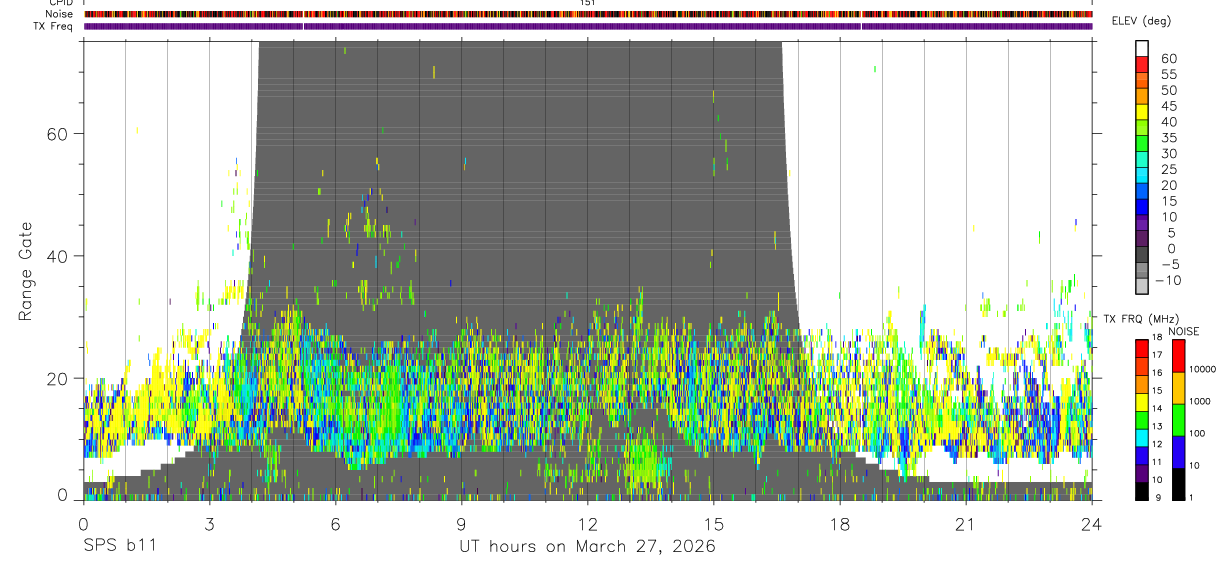Viewport: 1228px width, 567px height.
Task: Click the x-axis tick label "3"
Action: pyautogui.click(x=210, y=524)
